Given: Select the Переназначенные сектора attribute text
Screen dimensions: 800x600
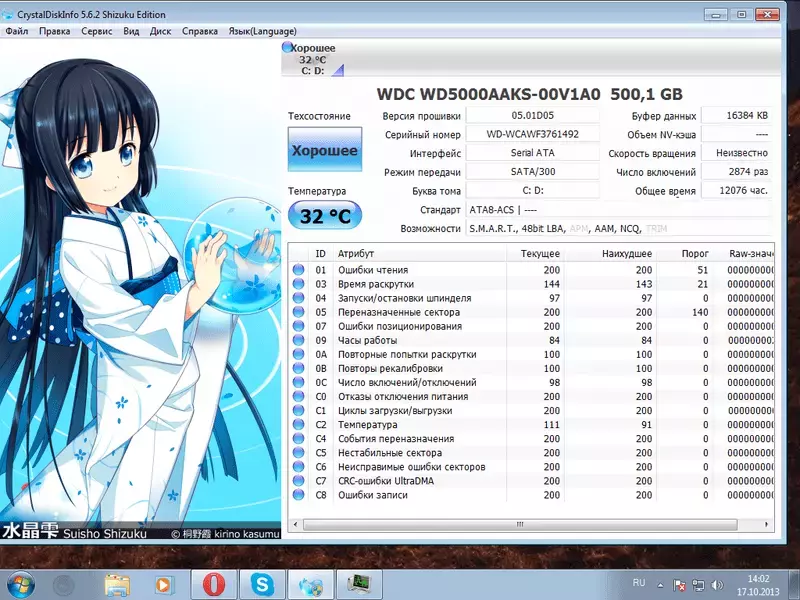Looking at the screenshot, I should tap(399, 312).
